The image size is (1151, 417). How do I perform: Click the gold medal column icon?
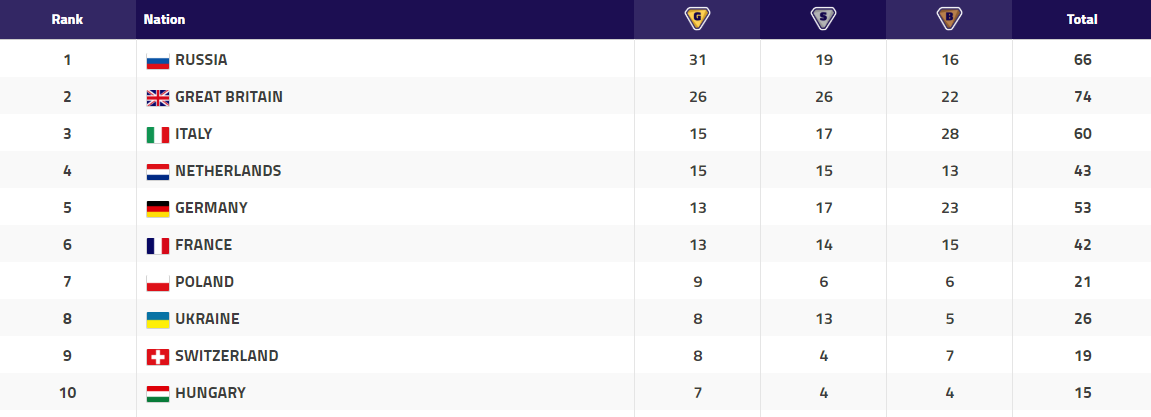(x=697, y=19)
